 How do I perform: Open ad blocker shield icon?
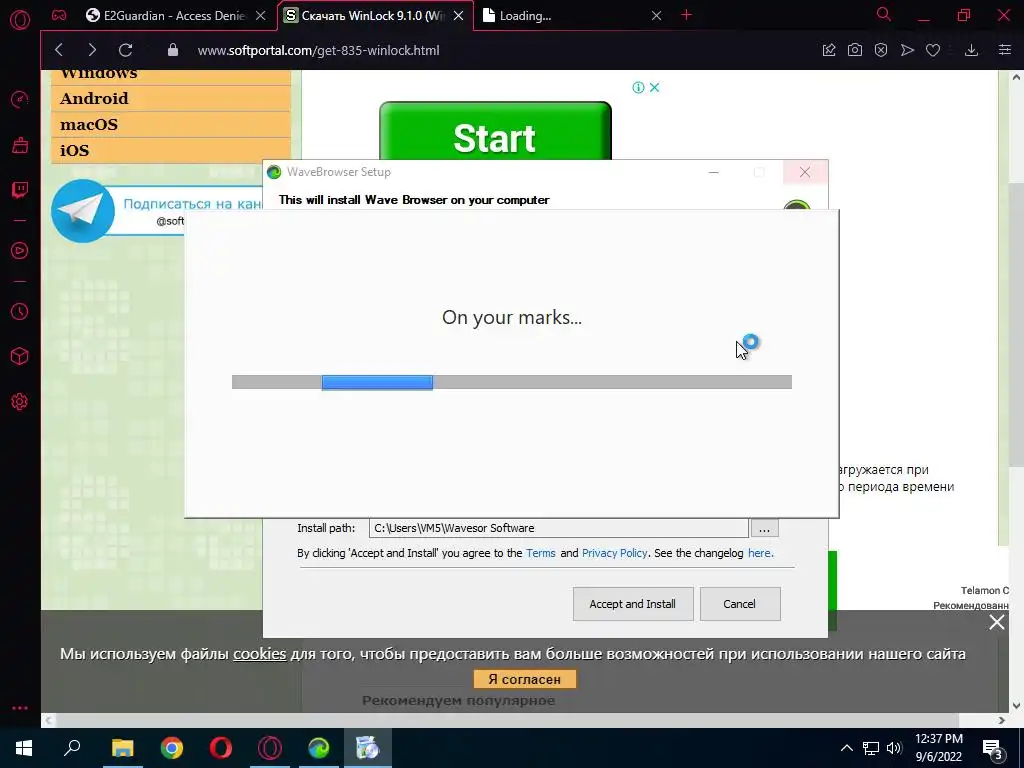[x=881, y=50]
